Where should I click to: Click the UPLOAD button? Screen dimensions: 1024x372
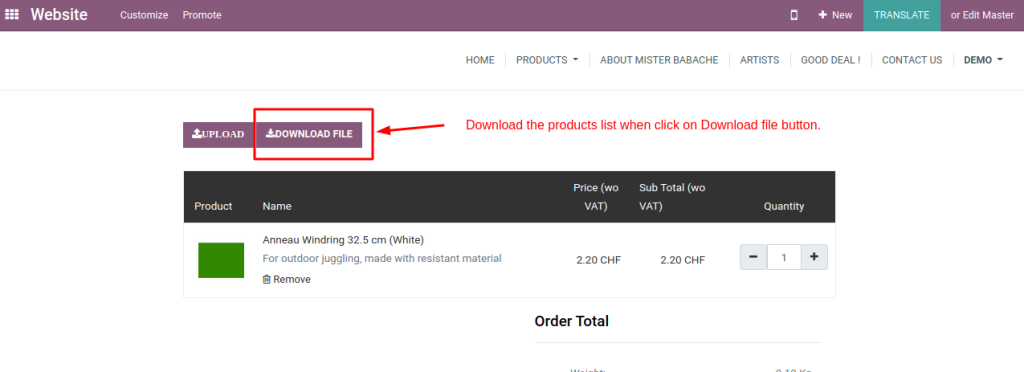pos(218,134)
